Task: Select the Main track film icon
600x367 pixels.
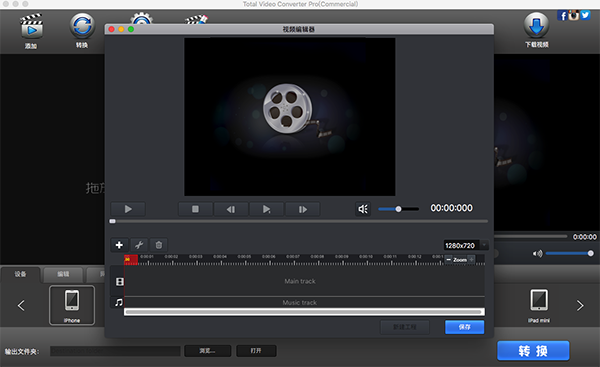Action: 119,282
